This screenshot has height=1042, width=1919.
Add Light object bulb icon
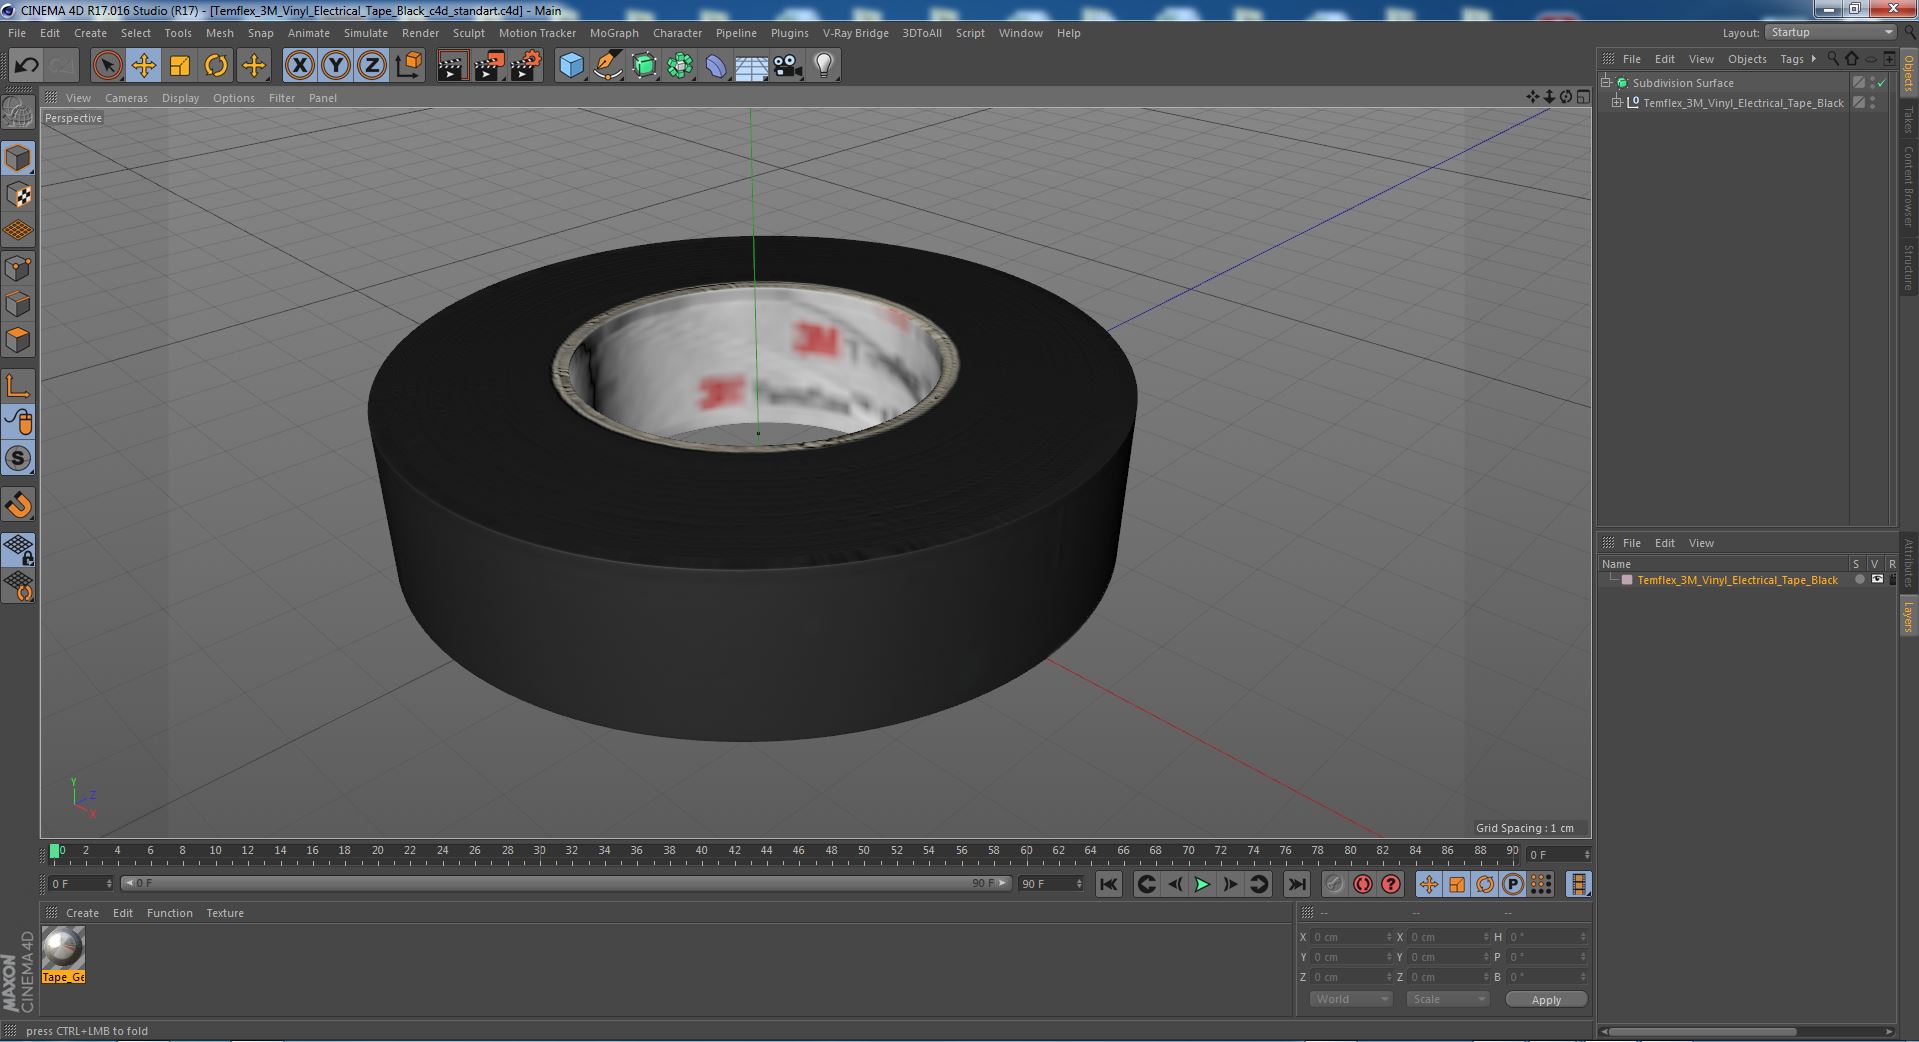[823, 66]
